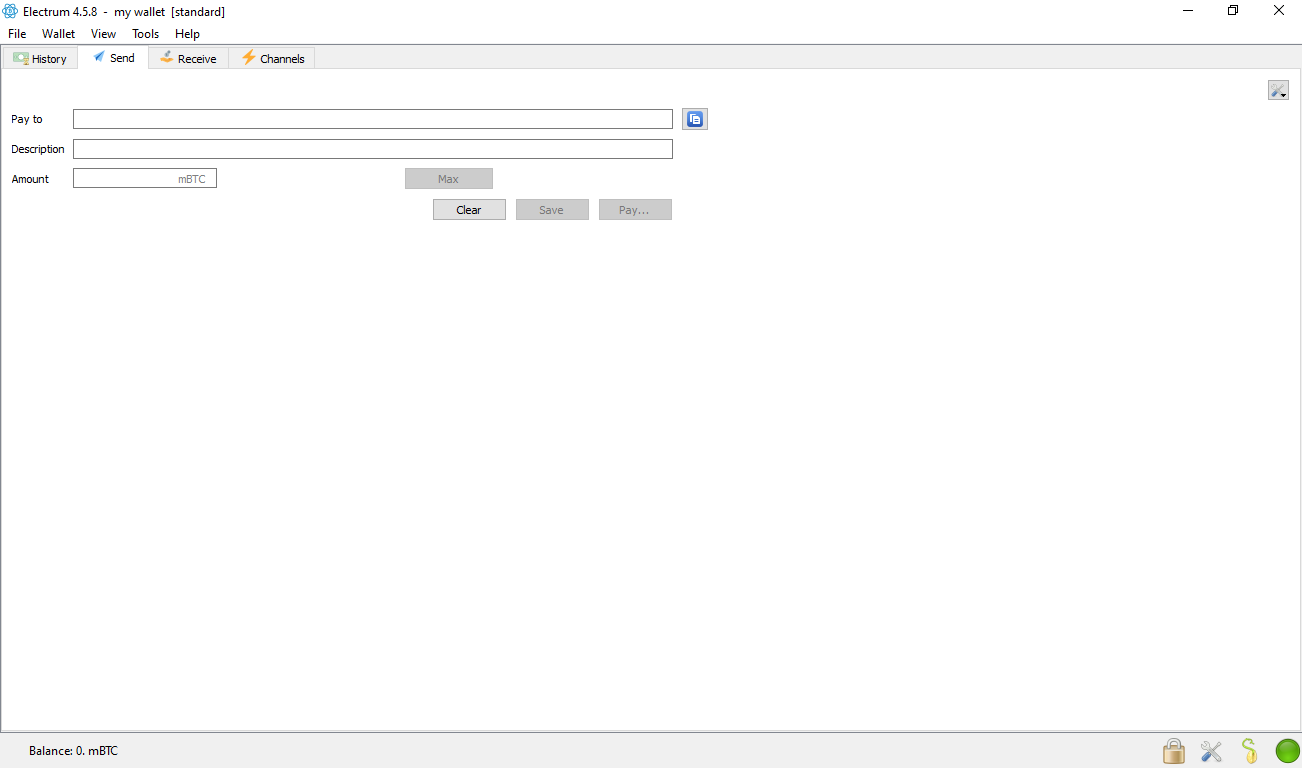
Task: Open the Help menu
Action: 187,34
